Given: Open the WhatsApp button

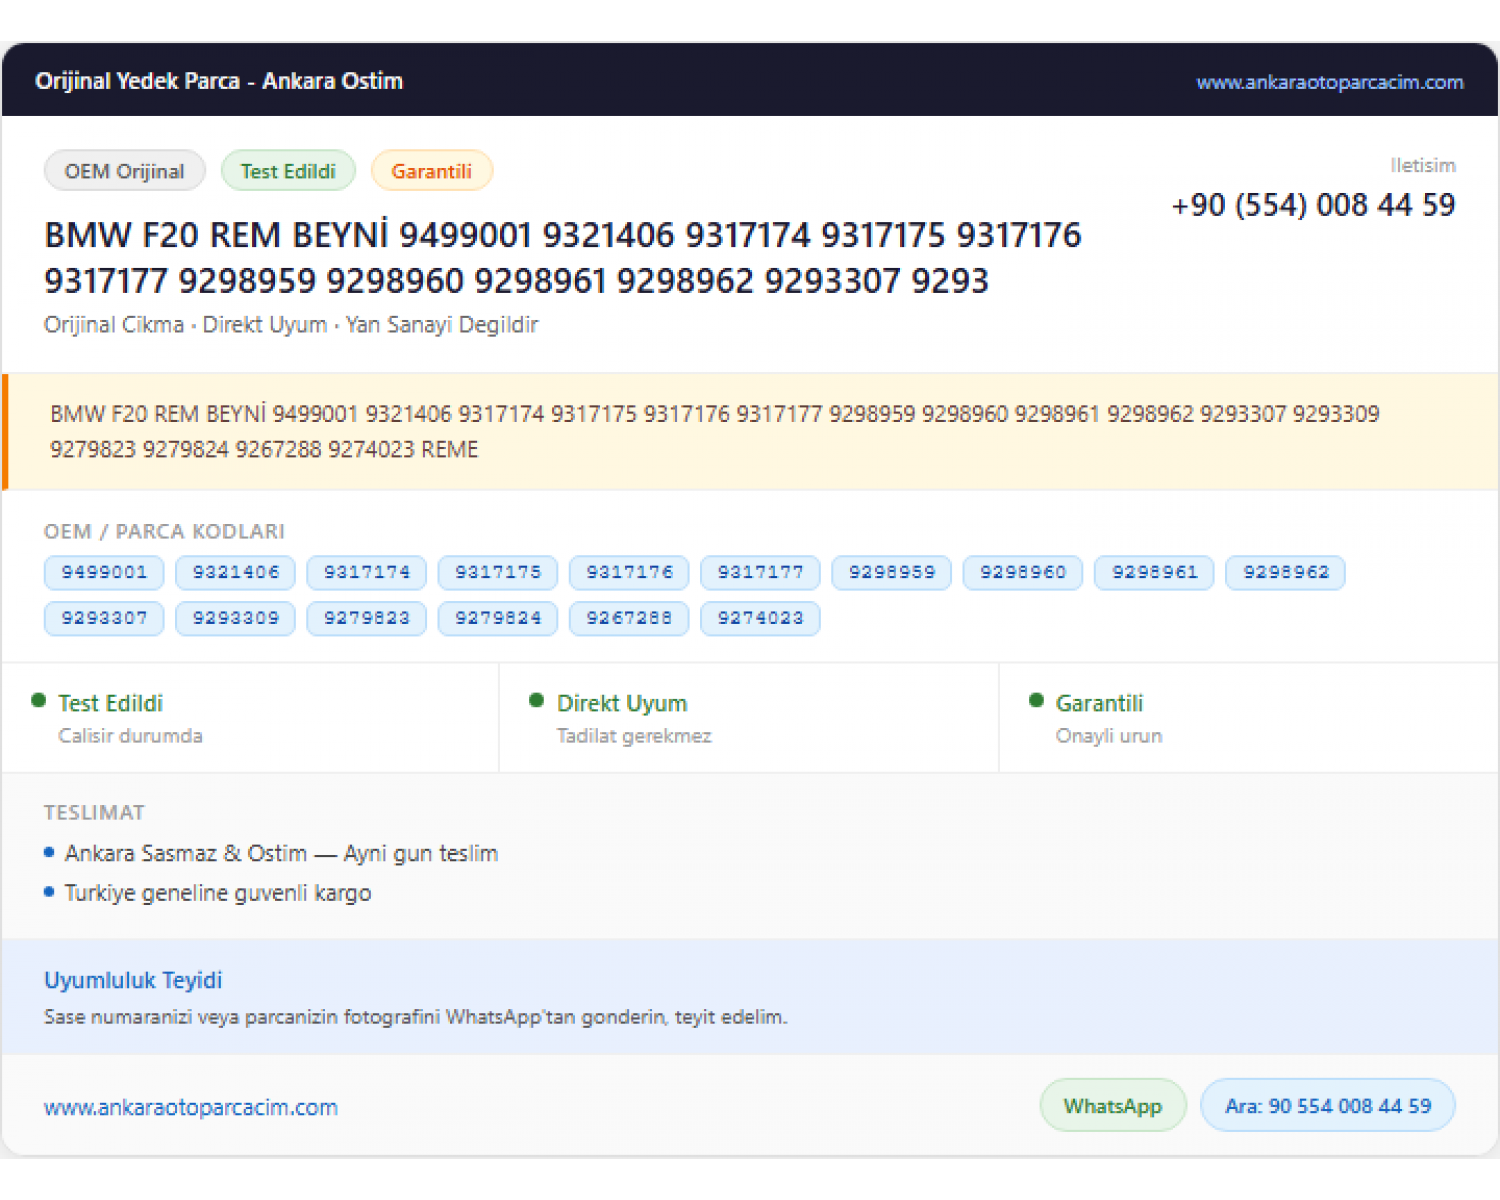Looking at the screenshot, I should coord(1113,1106).
